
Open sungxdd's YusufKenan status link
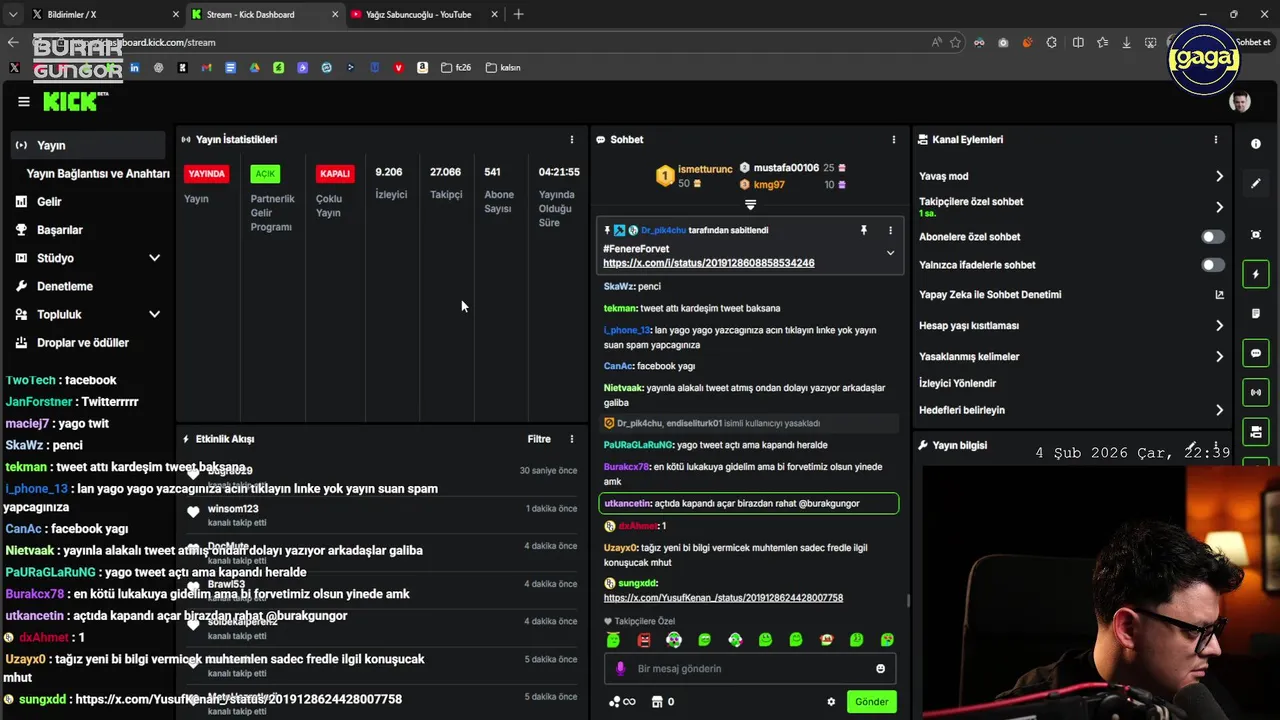(x=723, y=598)
